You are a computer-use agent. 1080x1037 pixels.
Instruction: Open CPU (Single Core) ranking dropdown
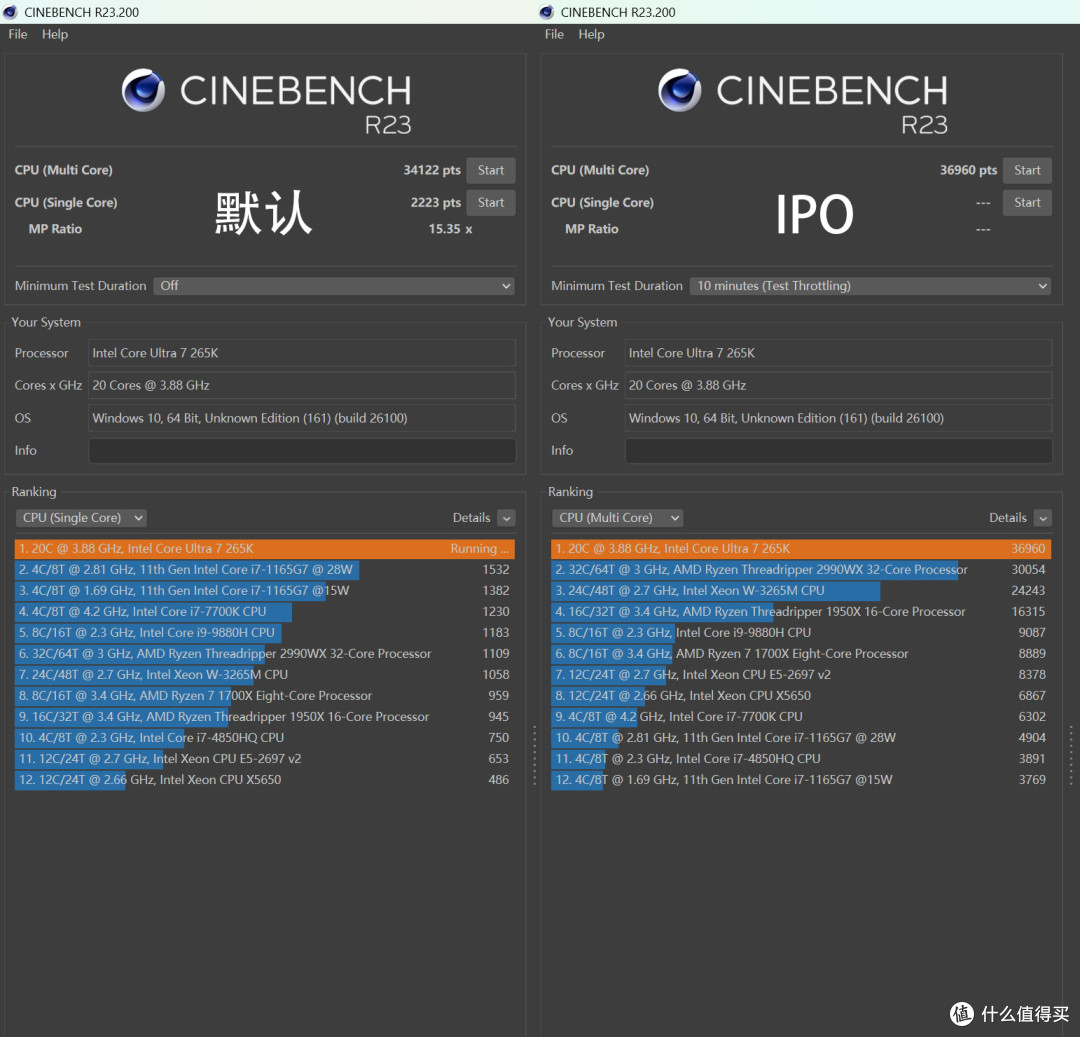[x=81, y=518]
